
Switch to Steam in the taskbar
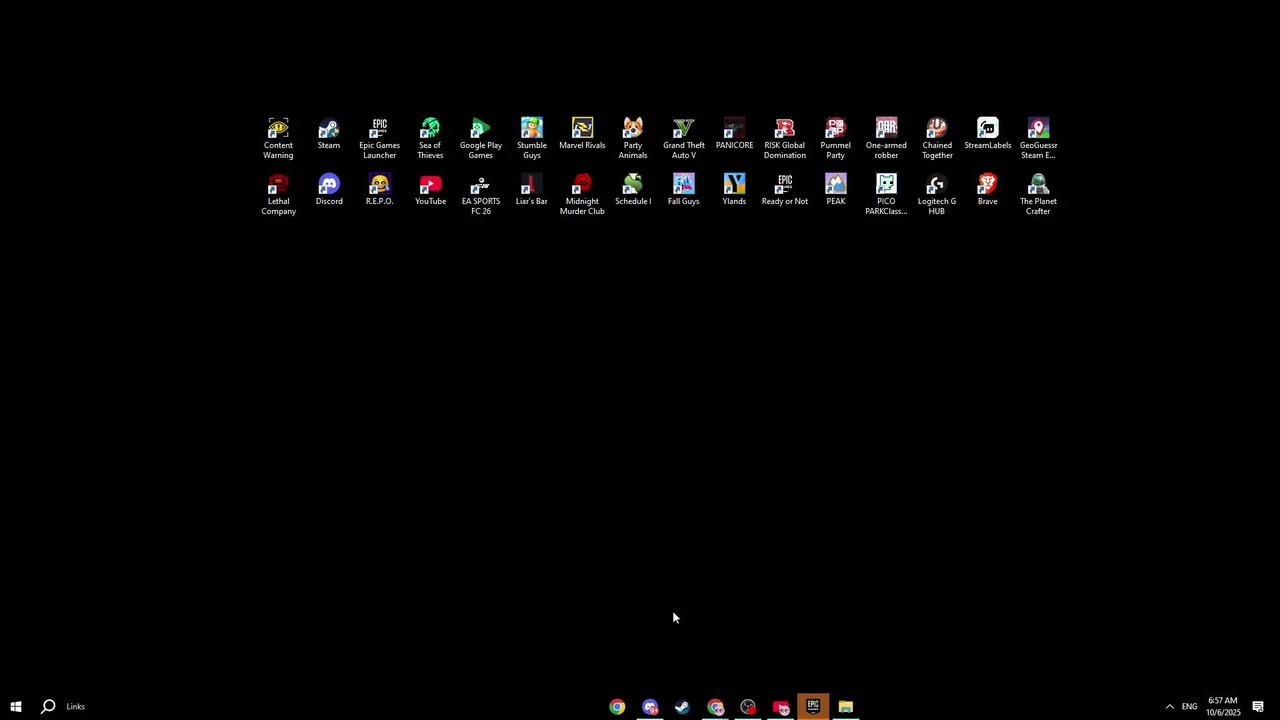pyautogui.click(x=682, y=707)
